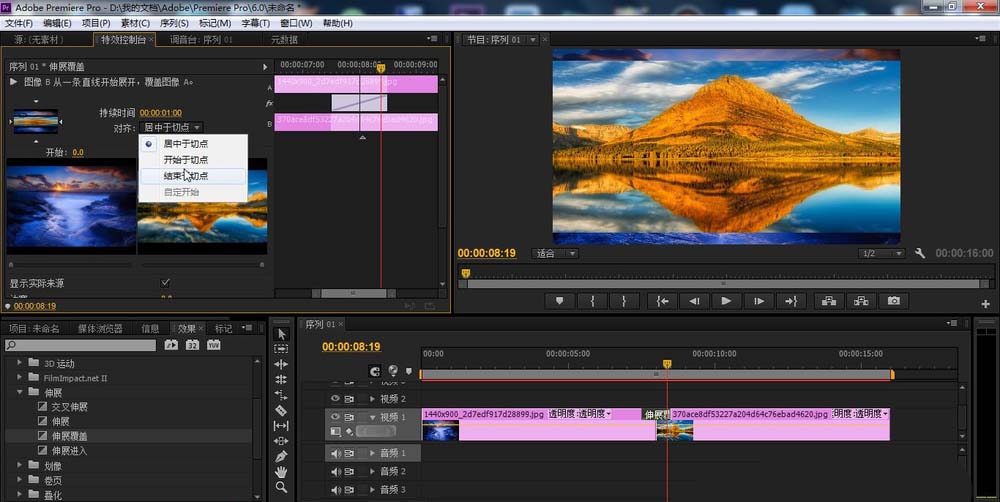Toggle the timeline Snap magnet icon
1000x502 pixels.
coord(374,371)
